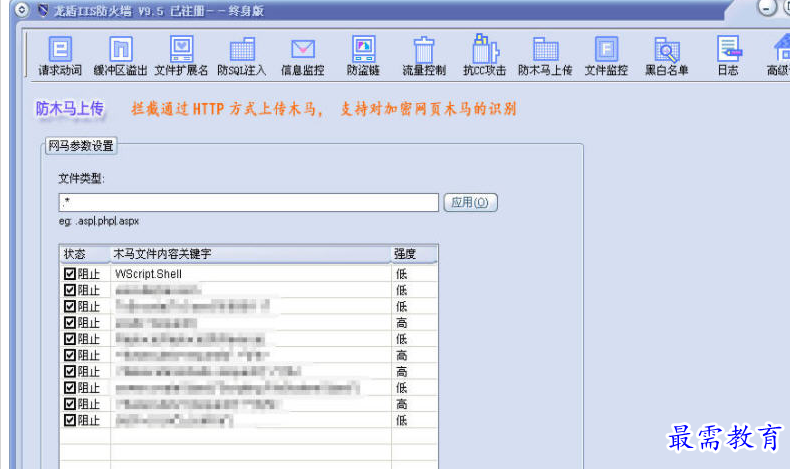
Task: Click the 应用(O) apply button
Action: pyautogui.click(x=470, y=203)
